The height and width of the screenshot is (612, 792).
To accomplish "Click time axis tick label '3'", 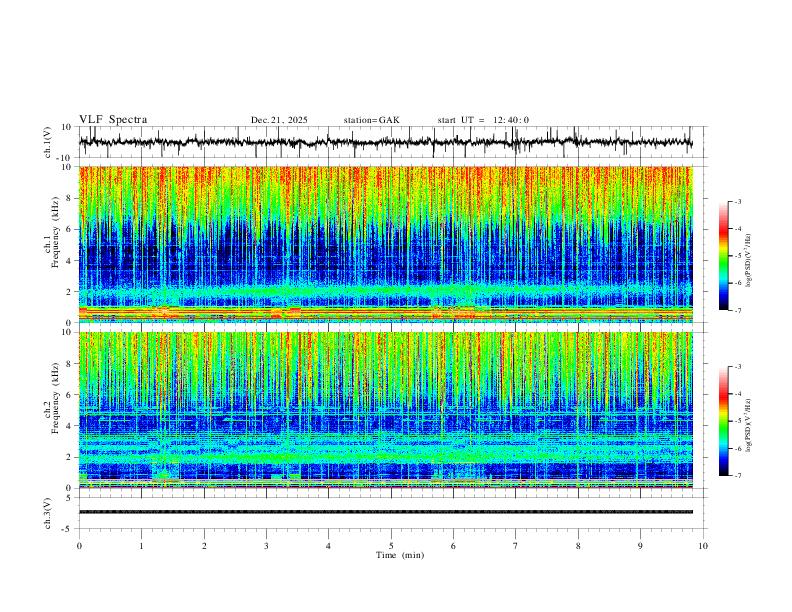I will (x=266, y=546).
